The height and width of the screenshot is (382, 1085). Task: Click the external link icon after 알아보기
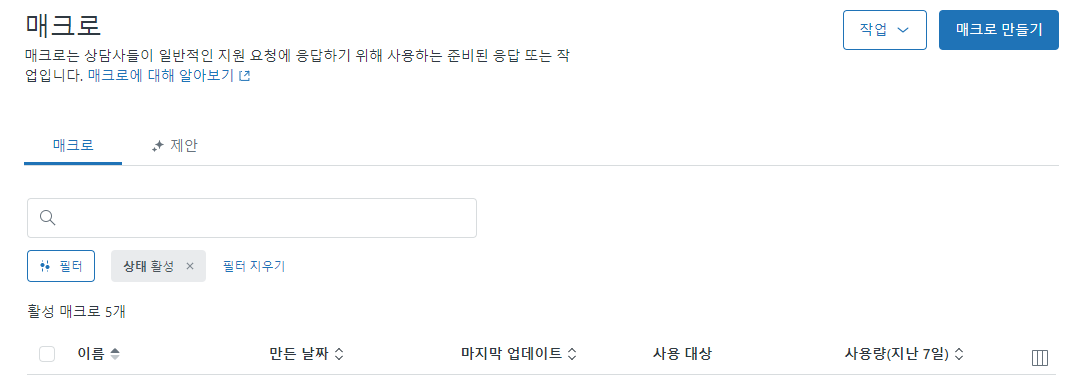(244, 77)
